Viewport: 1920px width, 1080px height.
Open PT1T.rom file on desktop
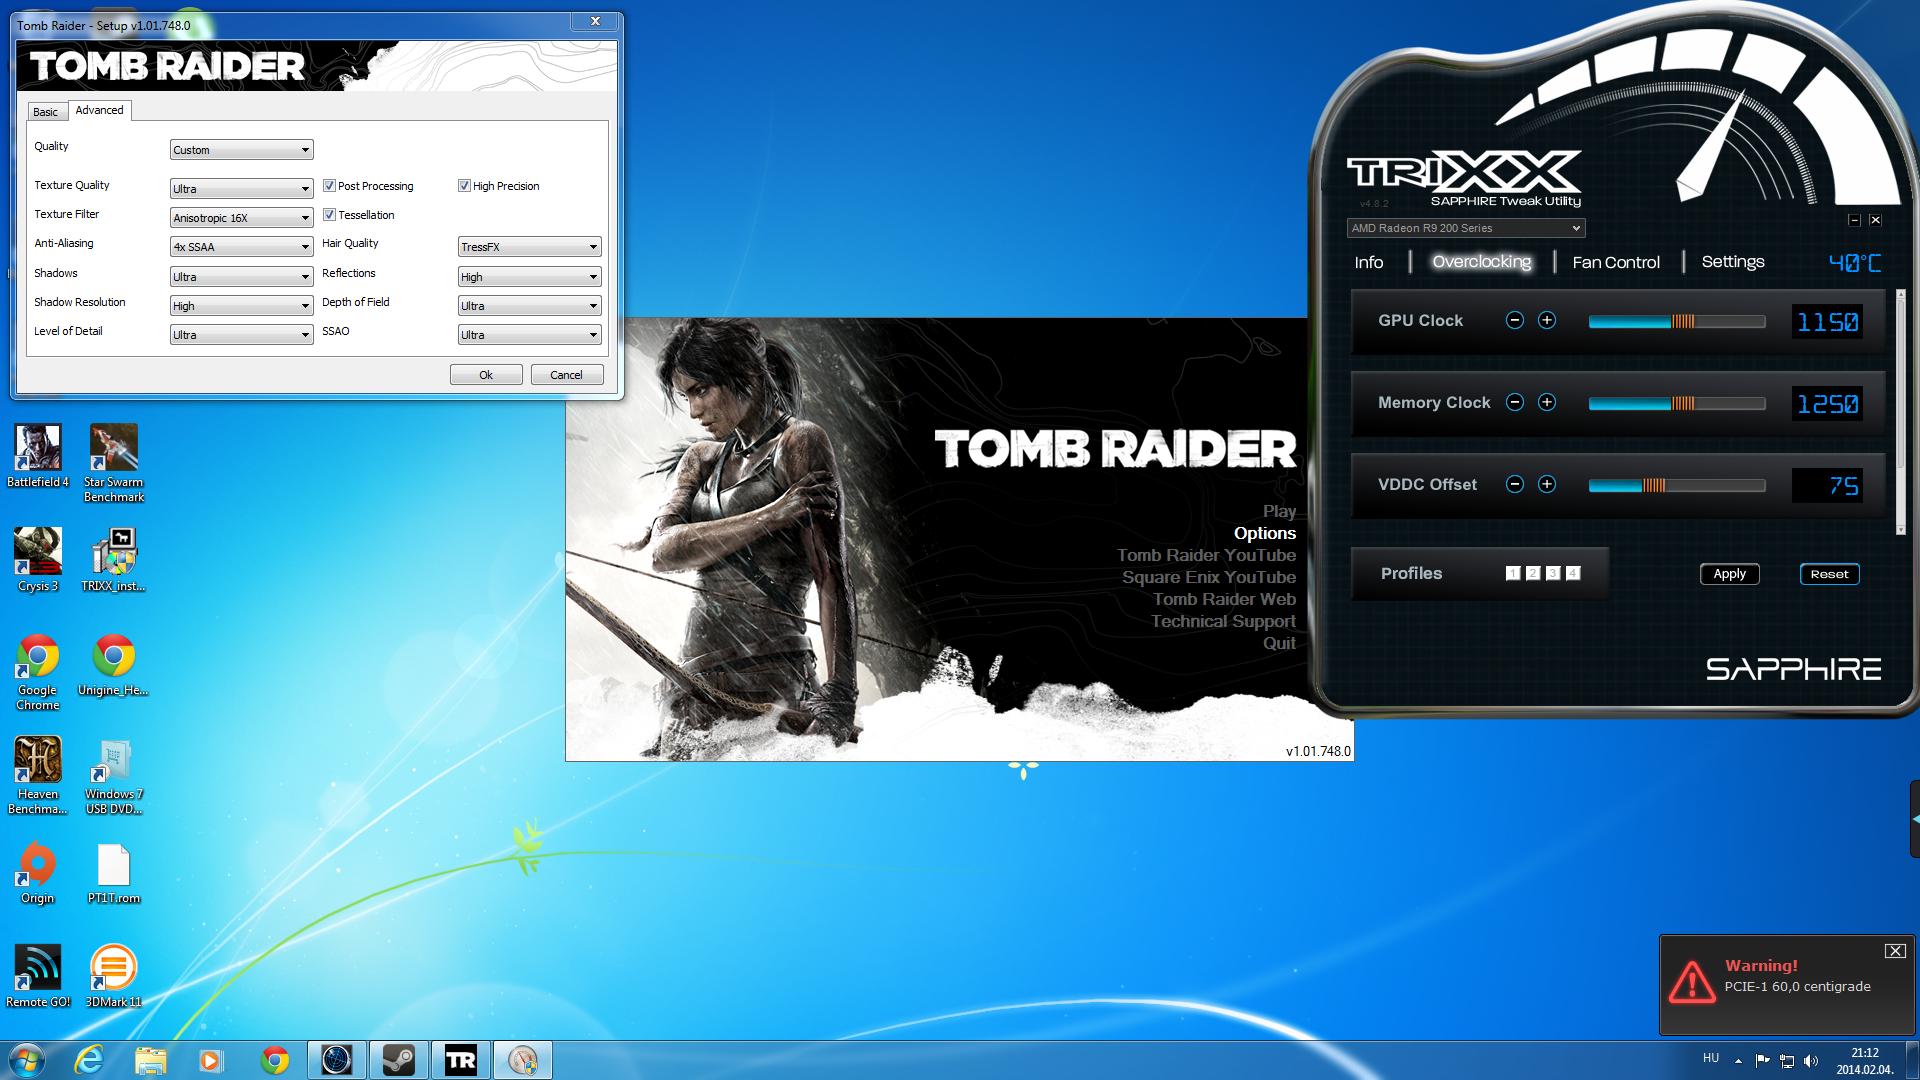coord(114,872)
